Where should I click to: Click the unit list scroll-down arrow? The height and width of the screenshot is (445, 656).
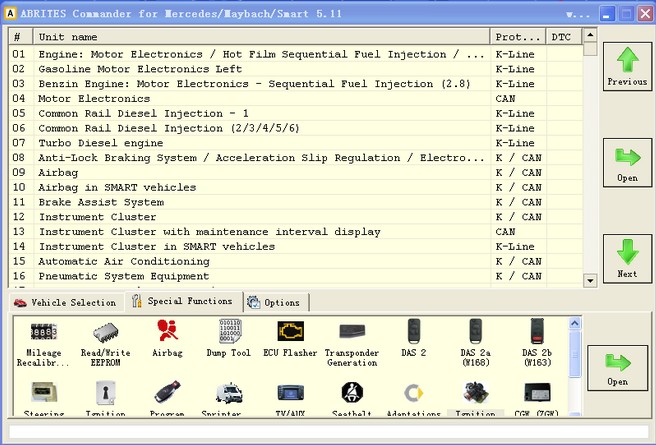click(590, 281)
